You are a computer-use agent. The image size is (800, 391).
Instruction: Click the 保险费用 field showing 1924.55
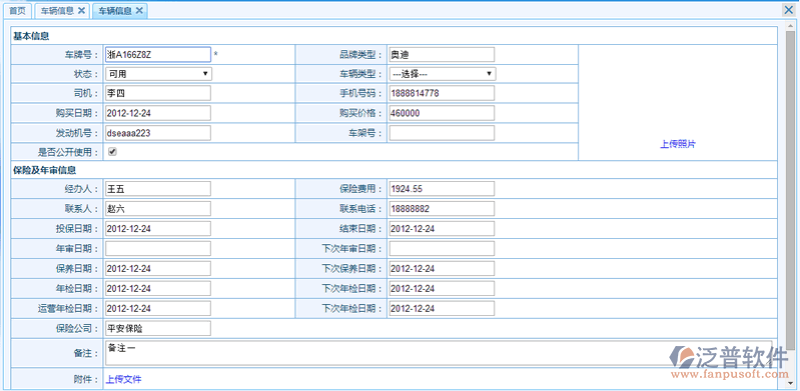(441, 189)
